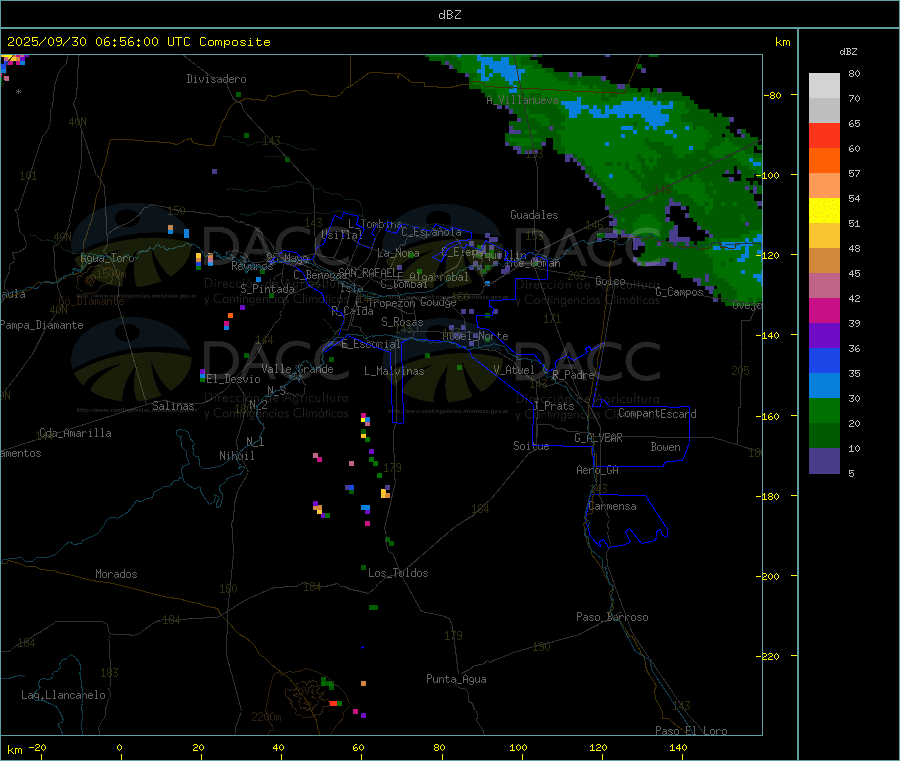Click the S_Rosas map label
900x761 pixels.
tap(402, 322)
